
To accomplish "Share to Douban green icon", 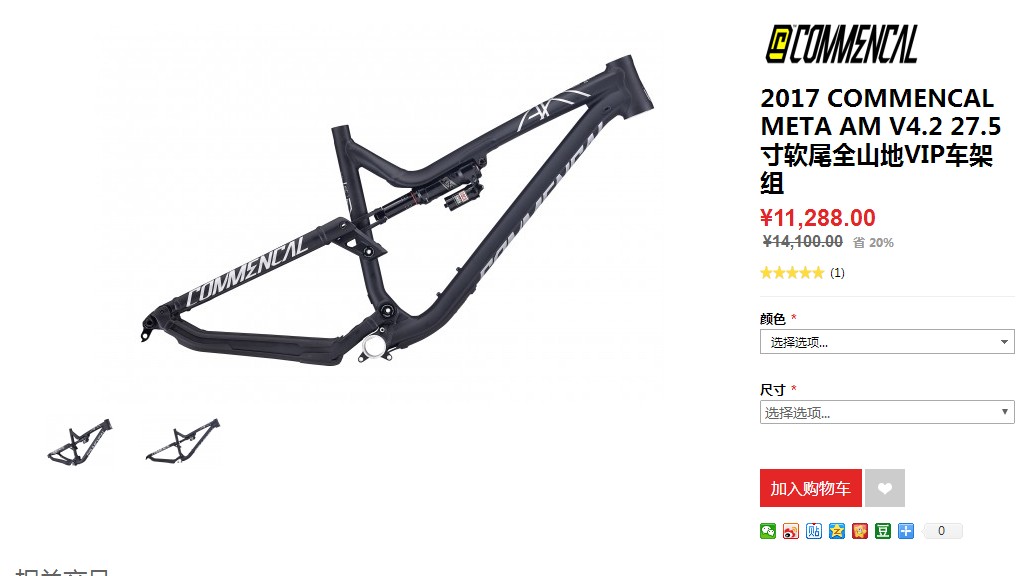I will click(x=883, y=531).
